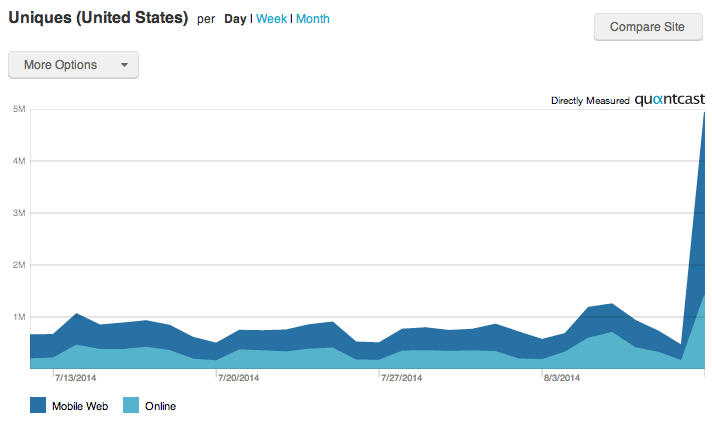Toggle the Mobile Web series via legend text
712x424 pixels.
(x=81, y=406)
